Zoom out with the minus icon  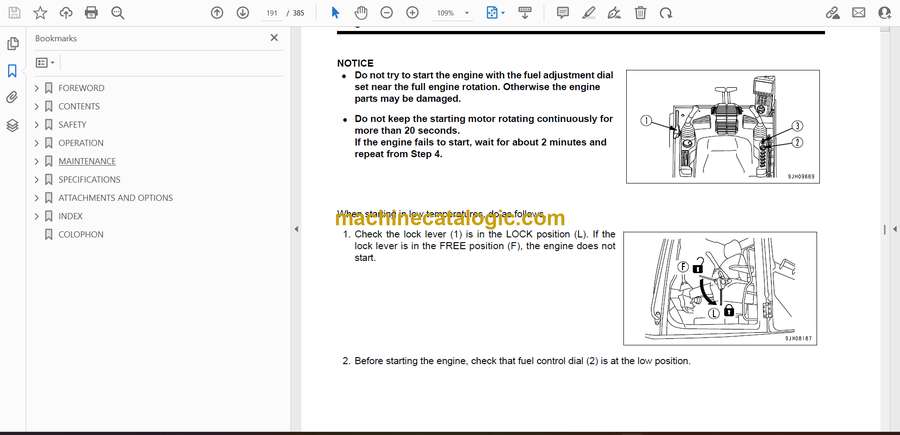[387, 13]
